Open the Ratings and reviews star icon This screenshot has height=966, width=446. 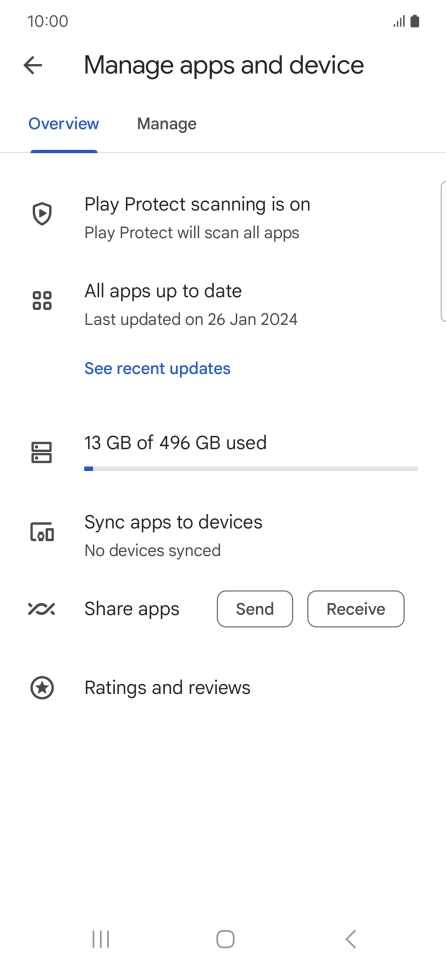pyautogui.click(x=42, y=688)
